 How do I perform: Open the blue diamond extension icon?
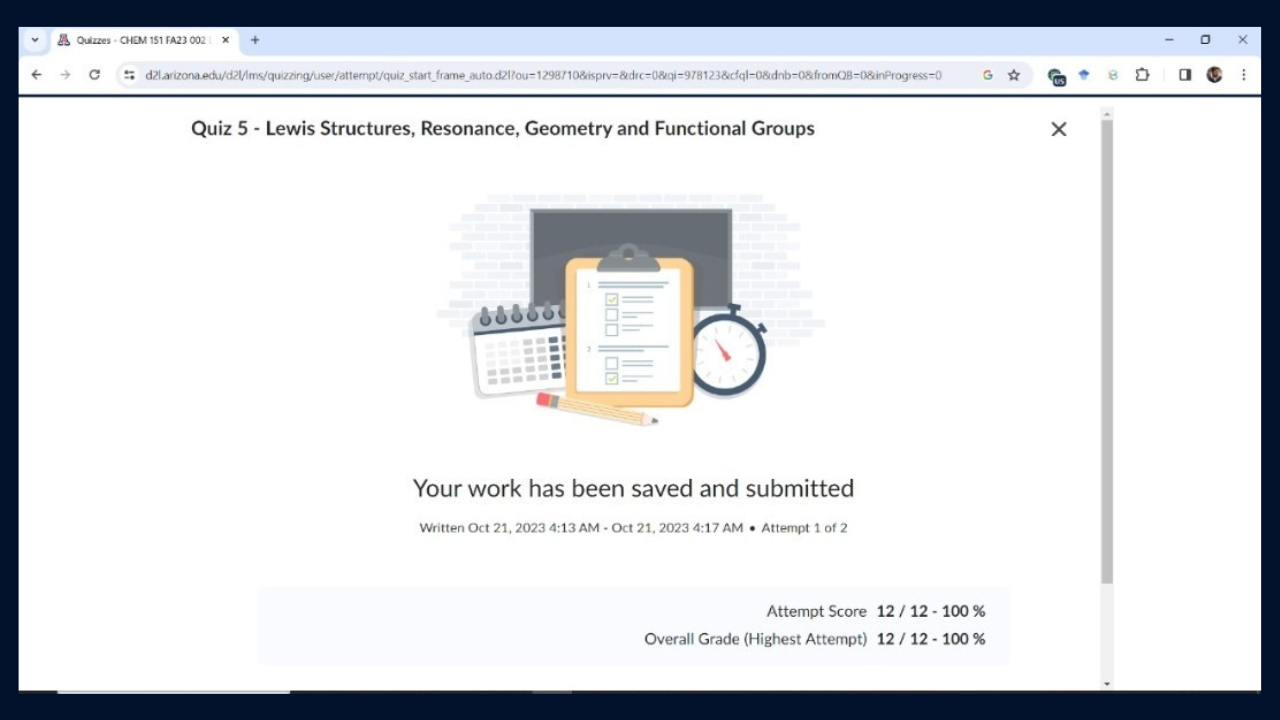click(1085, 75)
